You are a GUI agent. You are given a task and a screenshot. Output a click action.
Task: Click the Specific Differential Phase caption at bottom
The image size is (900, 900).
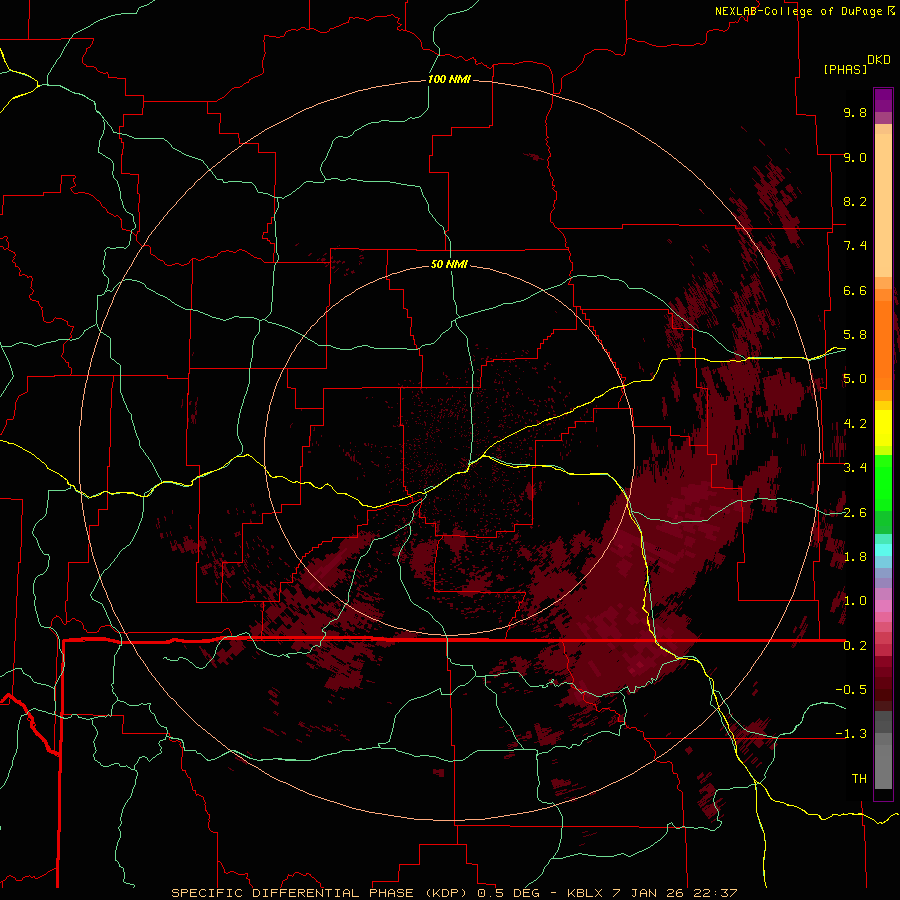pos(454,893)
